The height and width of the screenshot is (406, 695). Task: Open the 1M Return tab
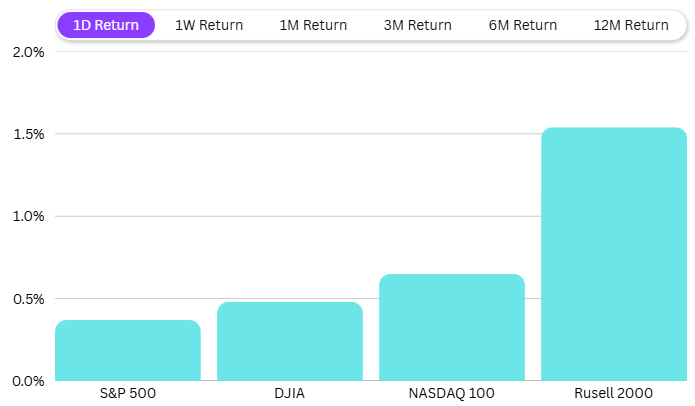[313, 25]
